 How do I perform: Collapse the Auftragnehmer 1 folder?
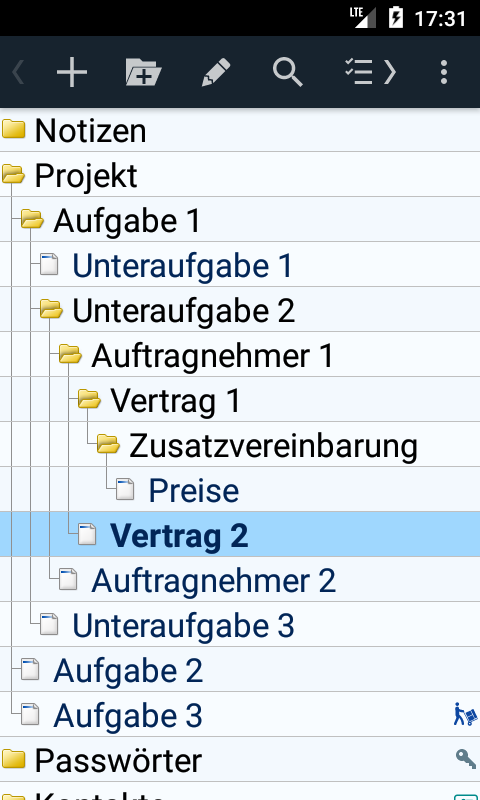70,355
